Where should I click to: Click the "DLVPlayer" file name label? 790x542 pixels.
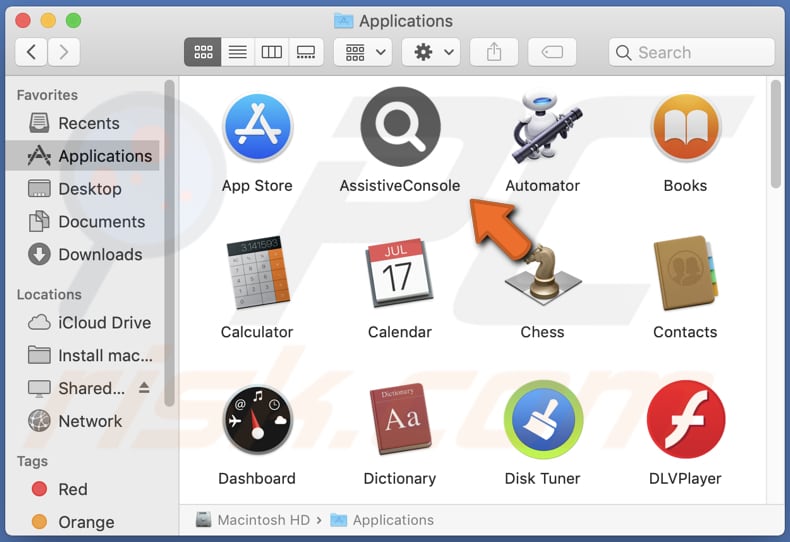[x=685, y=478]
